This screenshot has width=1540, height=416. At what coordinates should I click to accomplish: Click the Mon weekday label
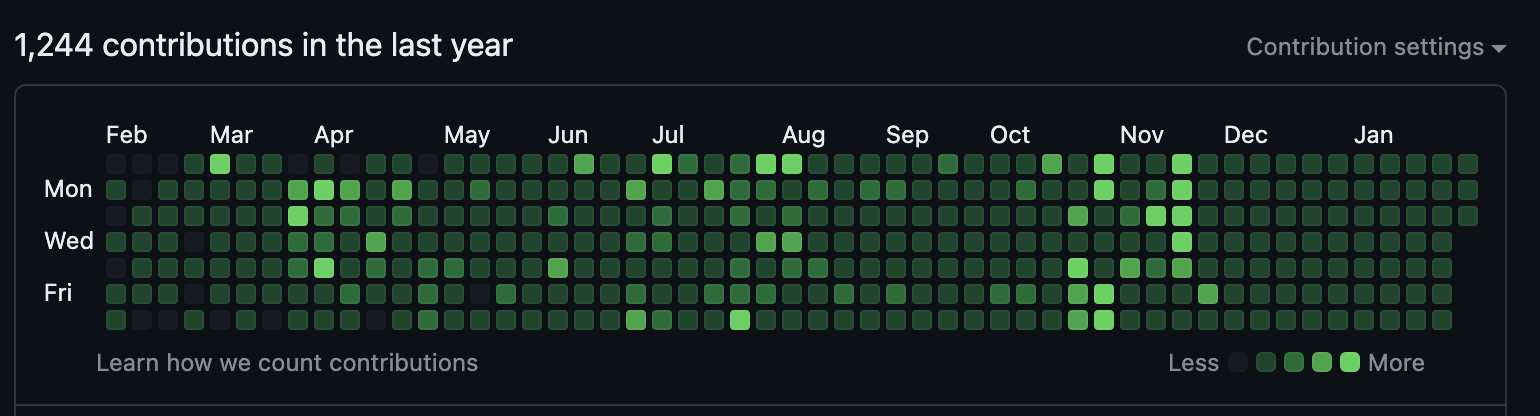pos(68,189)
